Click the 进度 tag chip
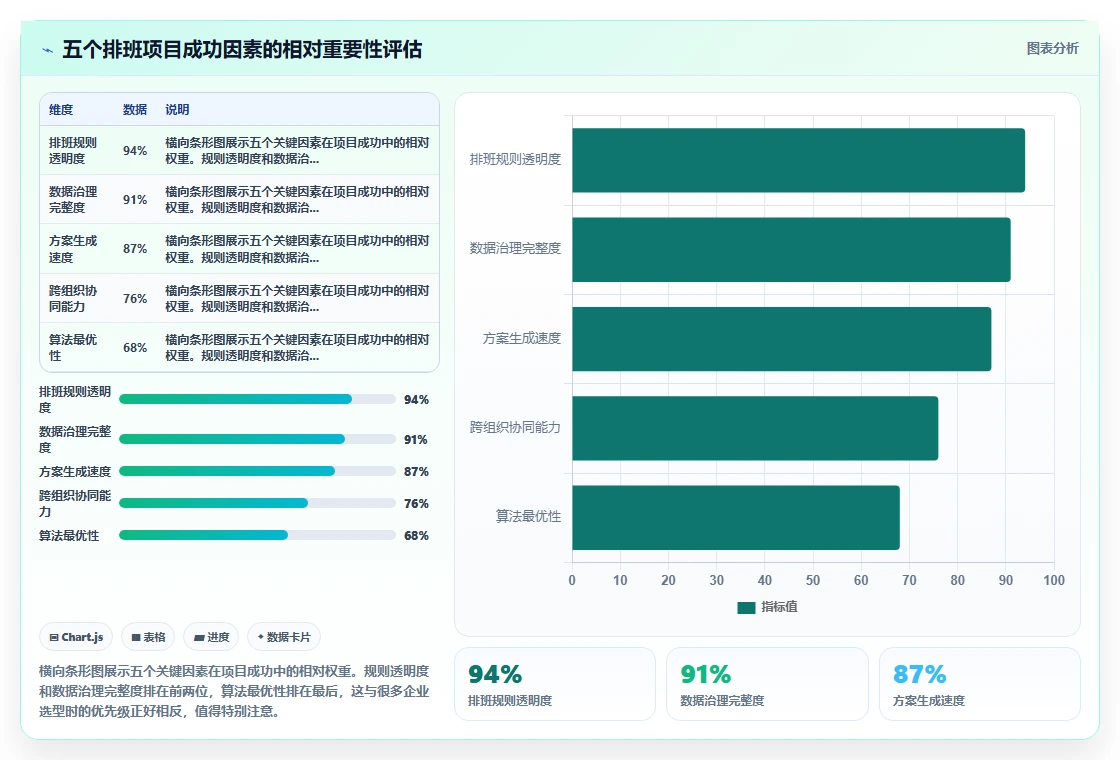Screen dimensions: 1120x760 [211, 637]
